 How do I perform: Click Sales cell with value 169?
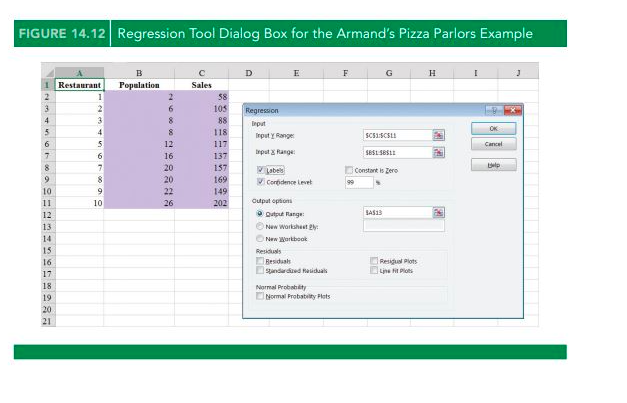pos(202,179)
